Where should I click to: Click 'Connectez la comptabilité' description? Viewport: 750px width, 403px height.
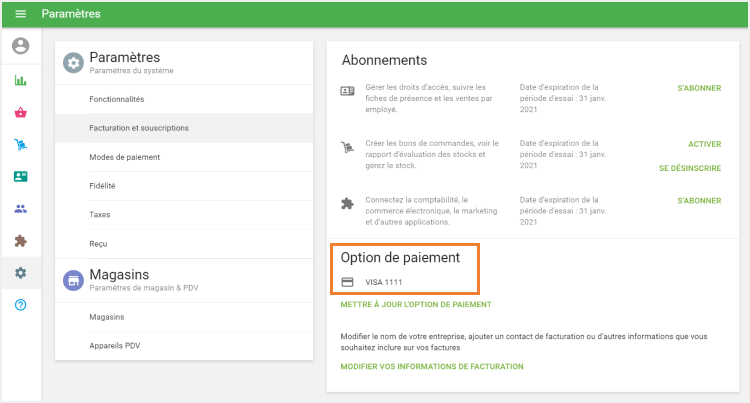pos(431,211)
